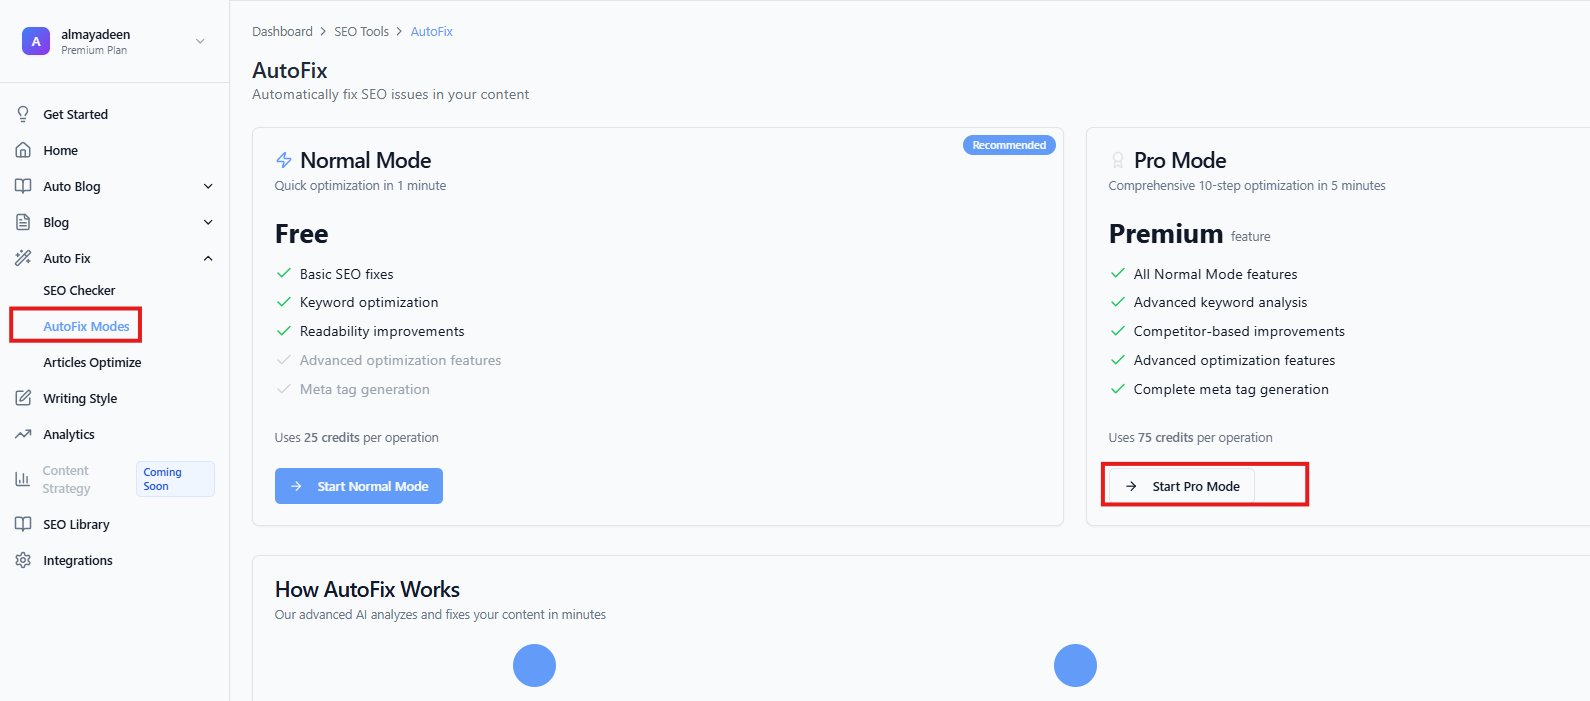The height and width of the screenshot is (701, 1590).
Task: Open SEO Checker from the sidebar
Action: 79,290
